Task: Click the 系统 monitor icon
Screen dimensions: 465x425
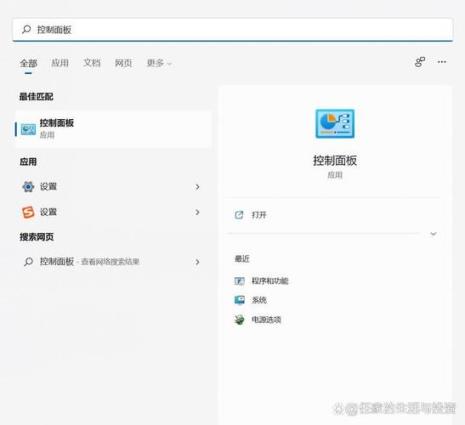Action: click(239, 300)
